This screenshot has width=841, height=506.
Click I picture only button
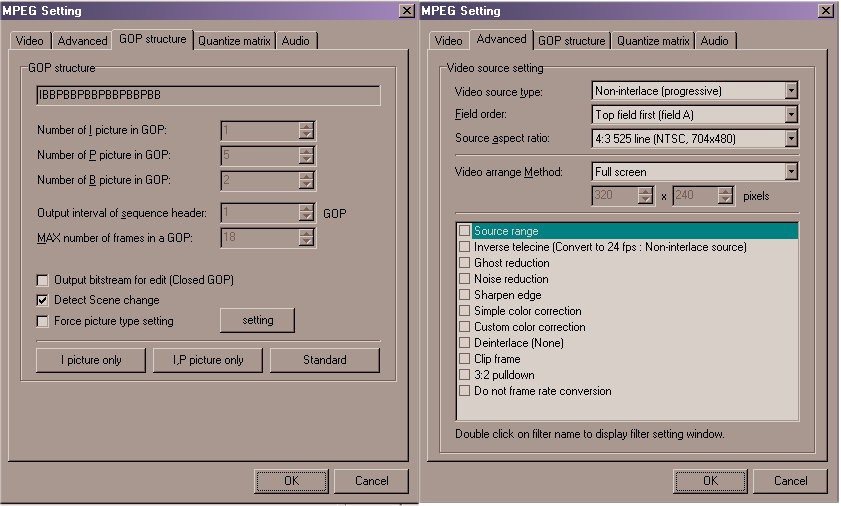pos(91,360)
